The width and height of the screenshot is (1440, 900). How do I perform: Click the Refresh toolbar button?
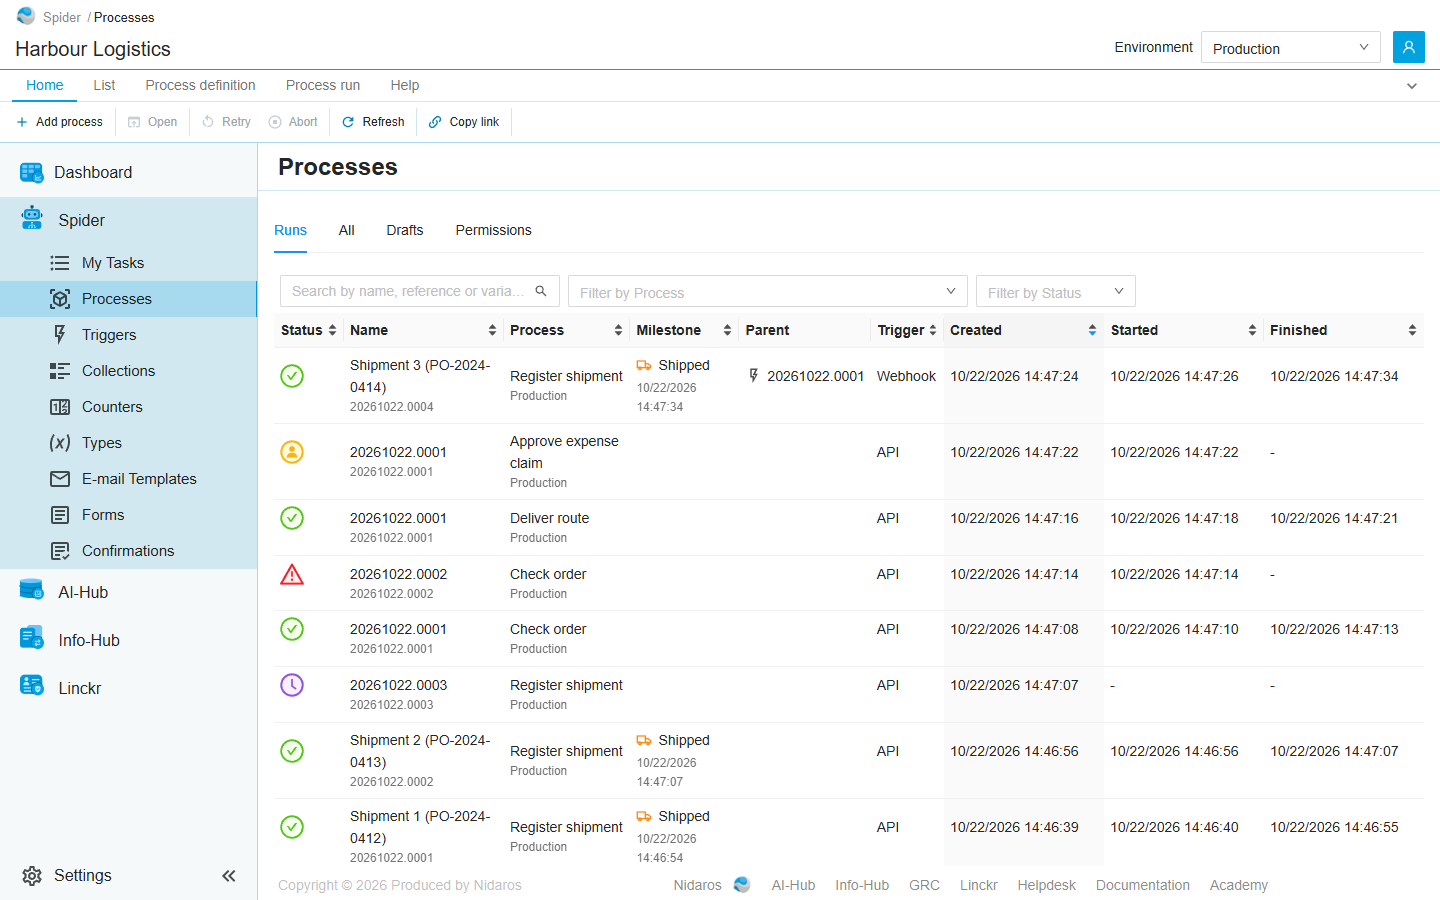pyautogui.click(x=373, y=122)
